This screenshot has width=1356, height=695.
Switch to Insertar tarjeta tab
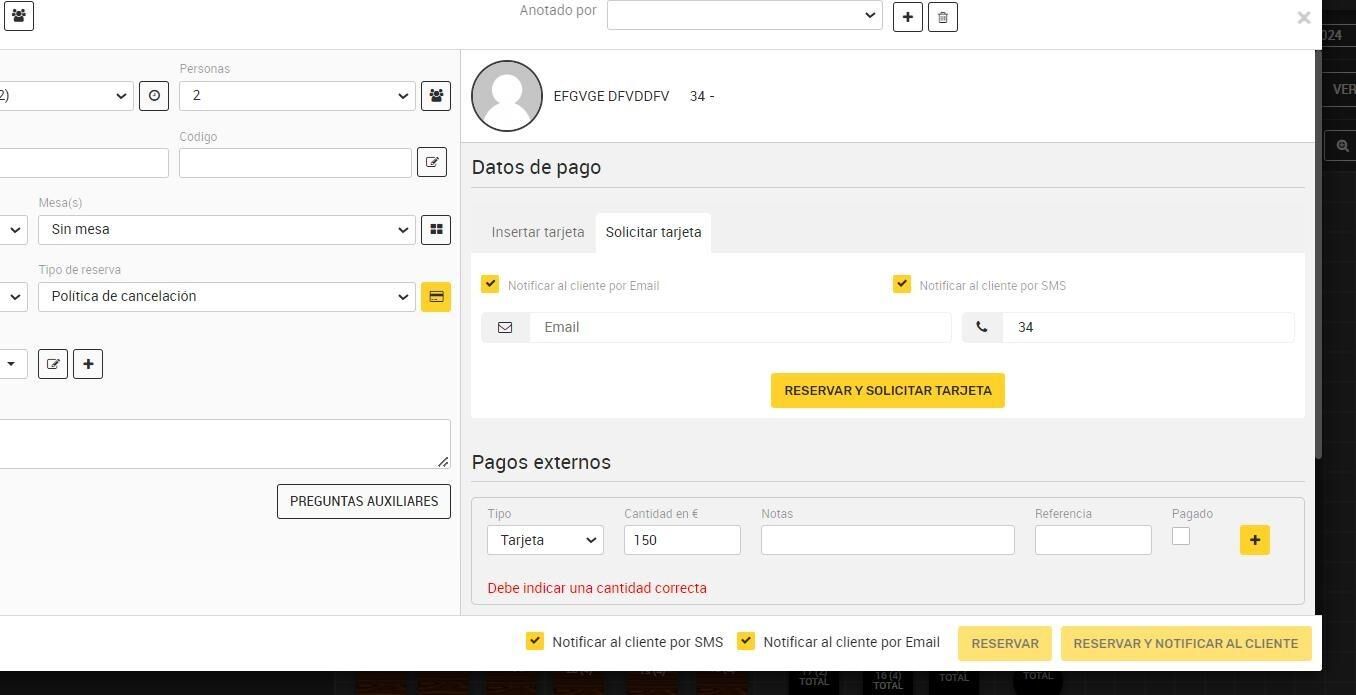click(x=538, y=232)
